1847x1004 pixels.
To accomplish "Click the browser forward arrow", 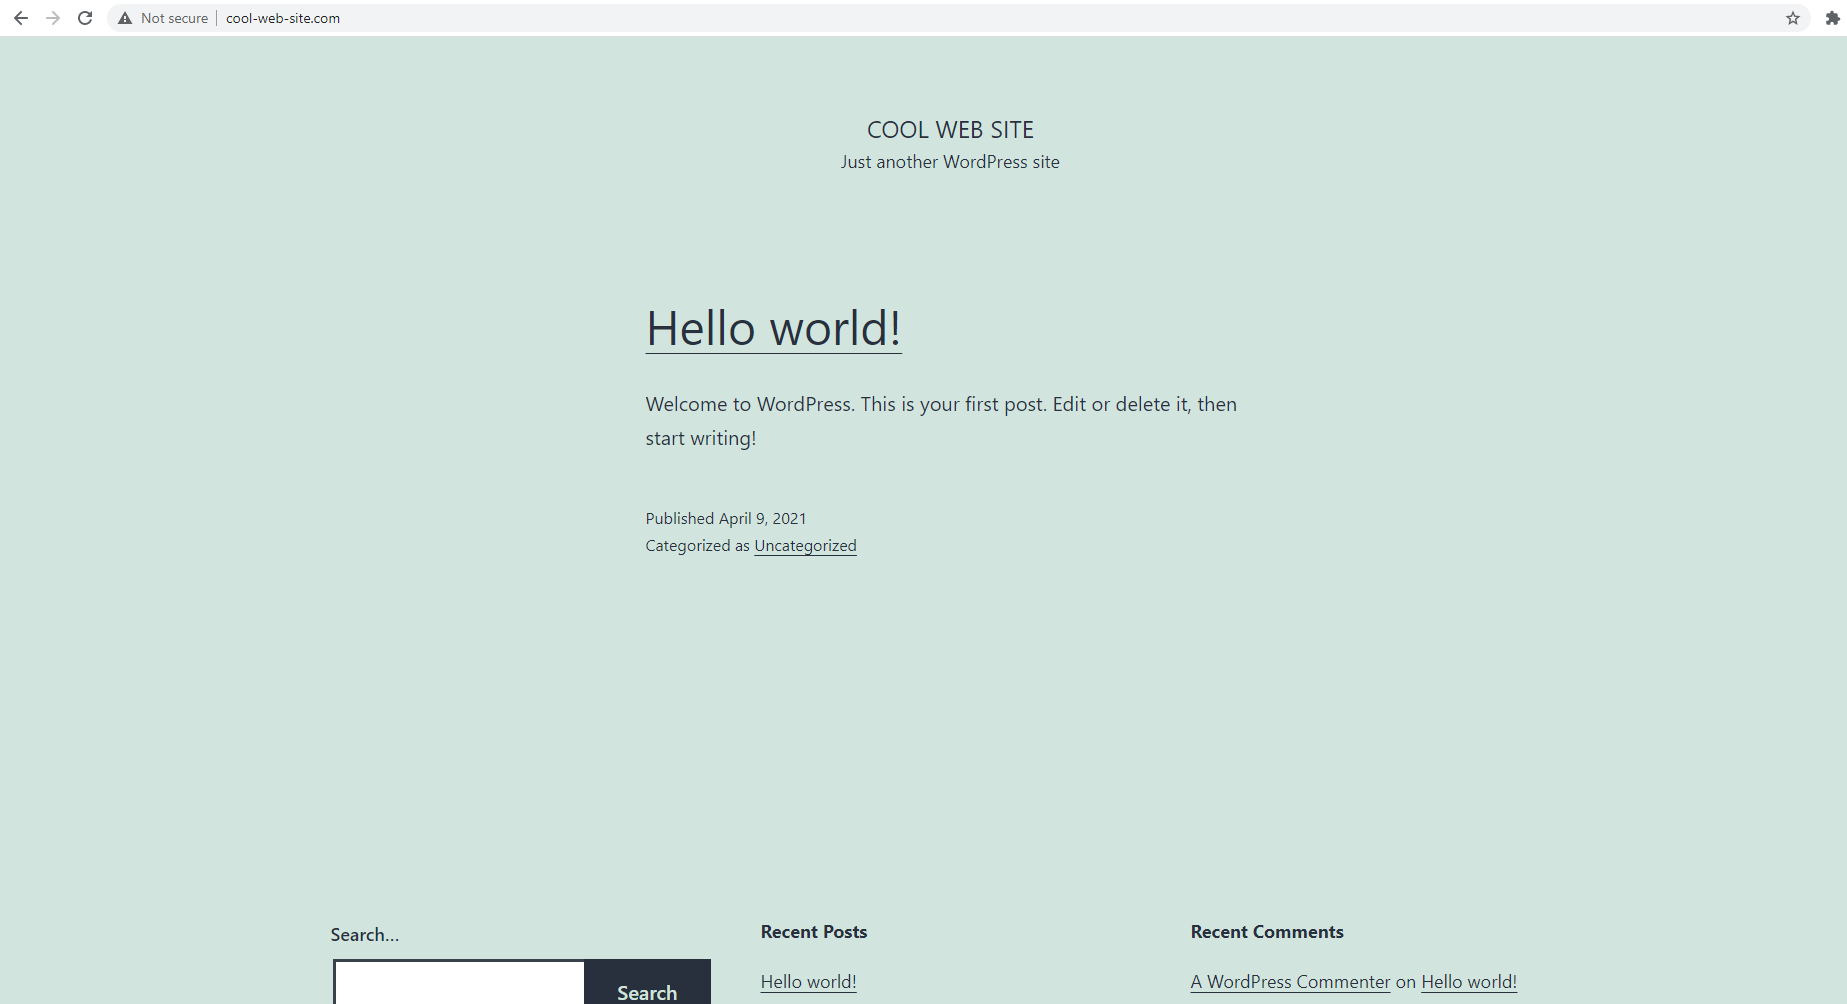I will coord(53,18).
